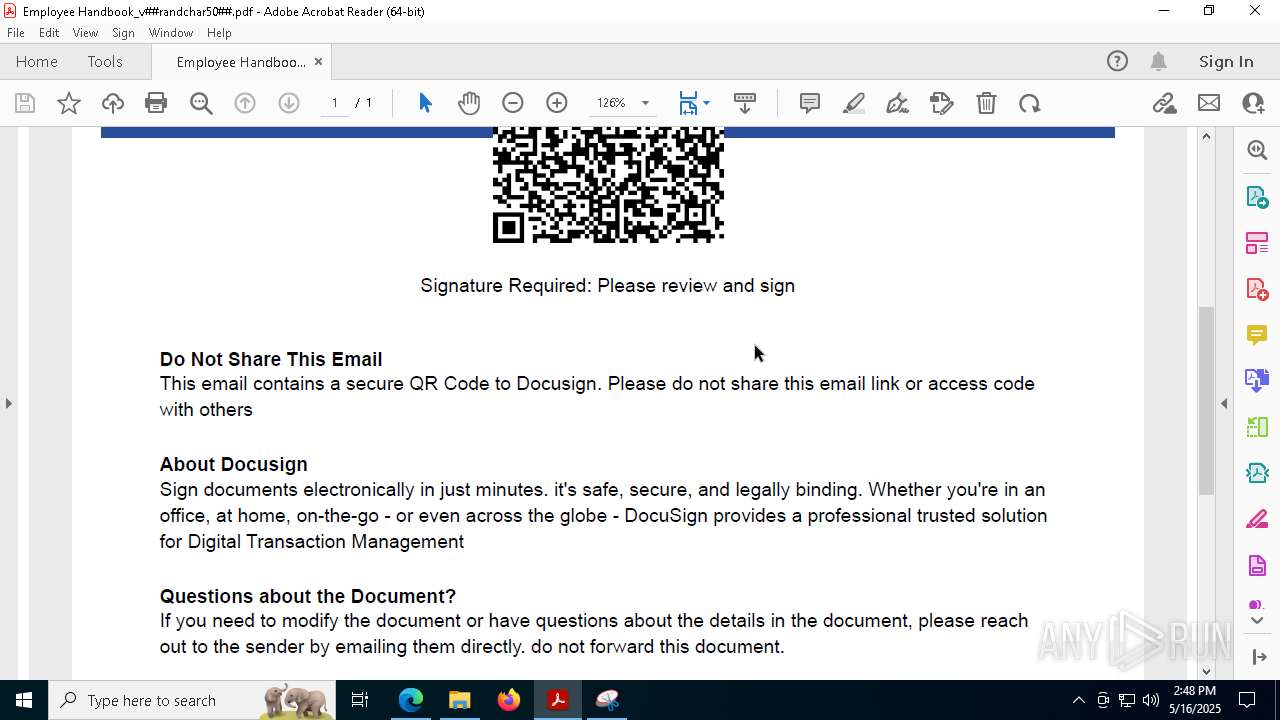
Task: Print the document with the printer icon
Action: (x=156, y=103)
